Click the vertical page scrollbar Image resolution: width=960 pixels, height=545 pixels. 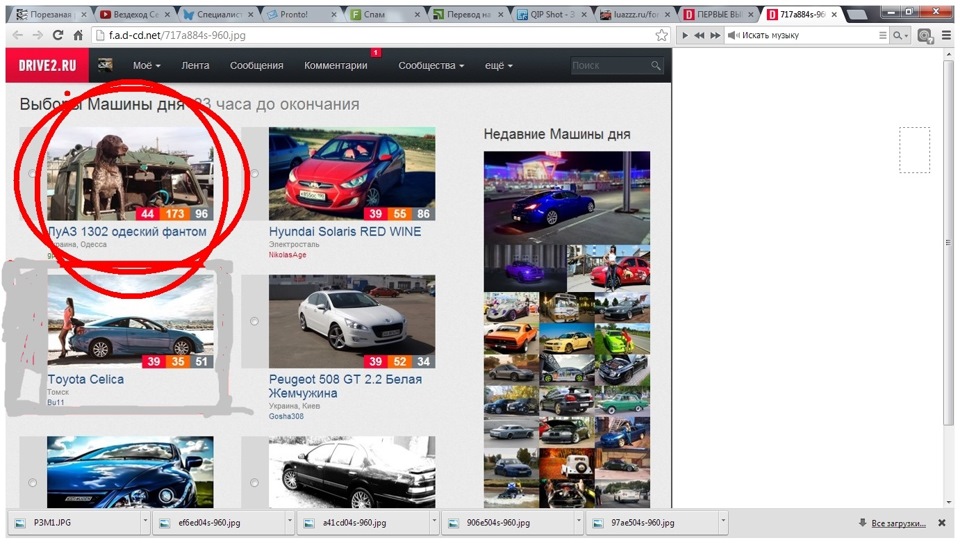pyautogui.click(x=948, y=241)
